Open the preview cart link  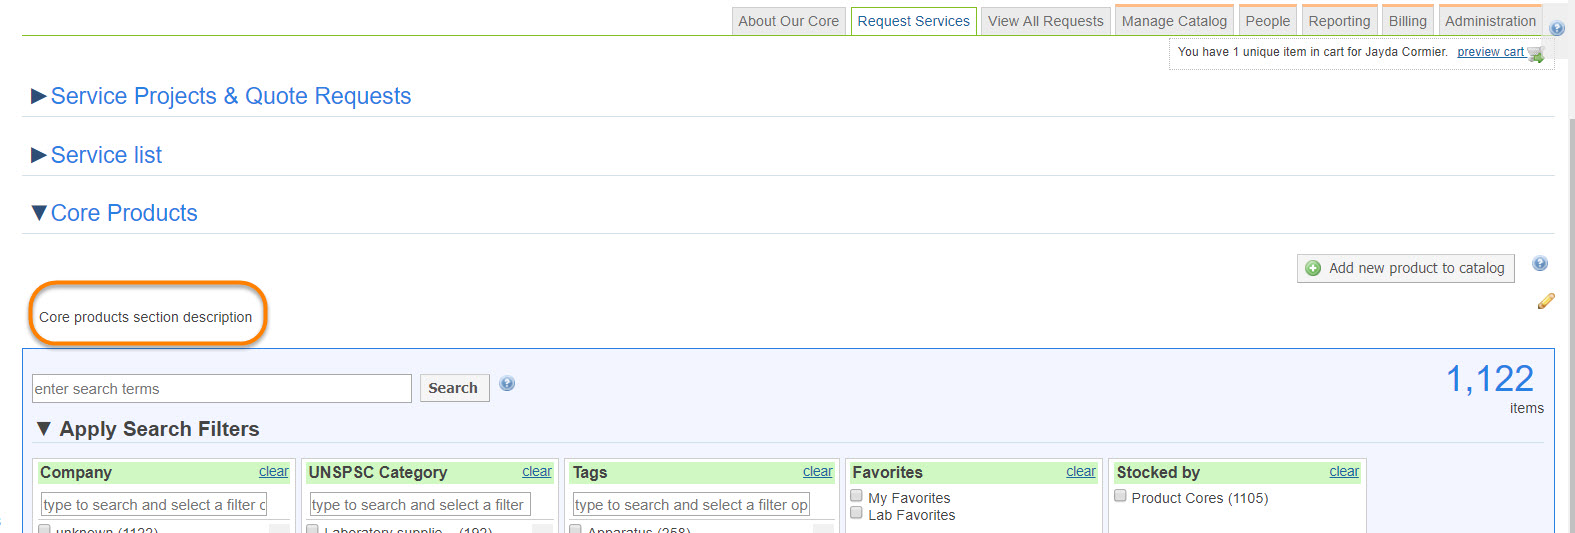1490,52
